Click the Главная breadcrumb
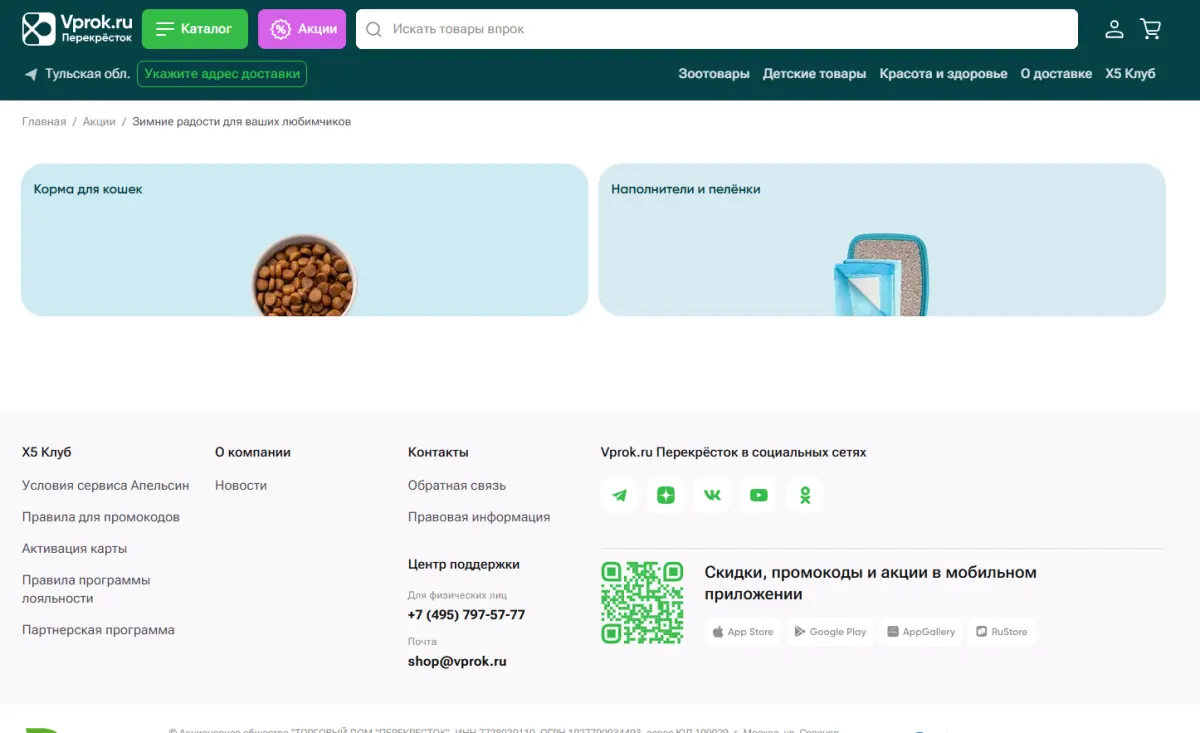 click(44, 122)
